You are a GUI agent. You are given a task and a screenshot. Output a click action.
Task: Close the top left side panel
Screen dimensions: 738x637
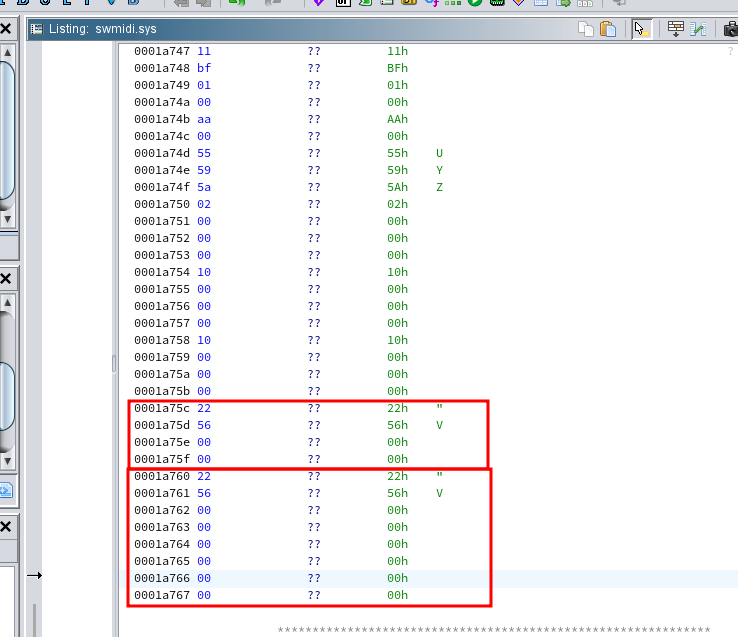point(6,29)
